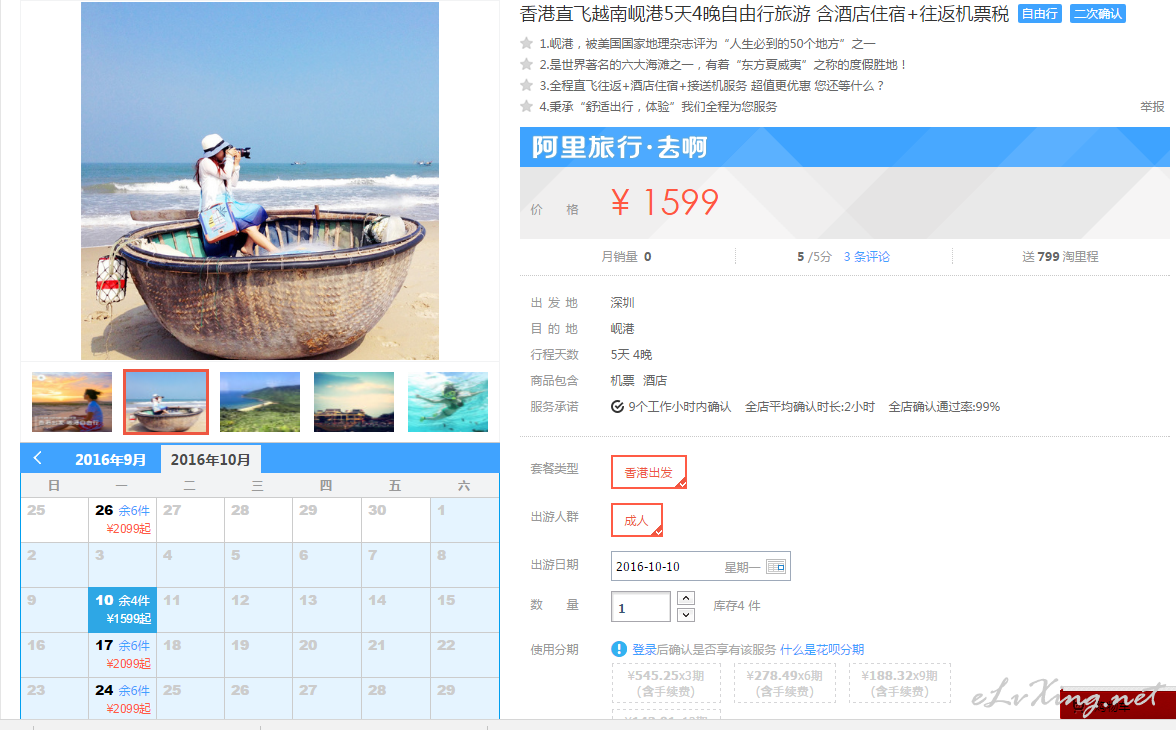1176x730 pixels.
Task: Choose the ¥545.25x3期 installment plan
Action: point(666,683)
